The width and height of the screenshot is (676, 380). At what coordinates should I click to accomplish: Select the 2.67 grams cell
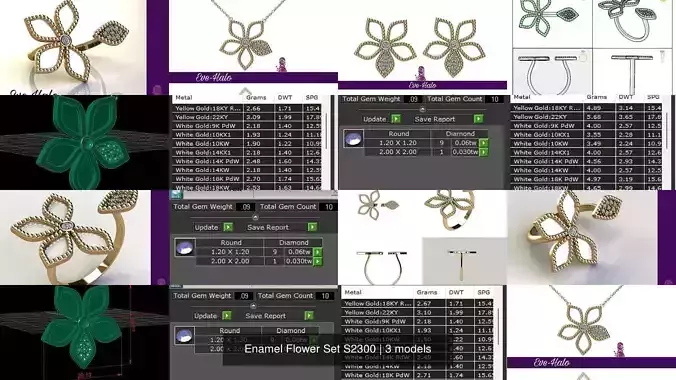point(430,303)
